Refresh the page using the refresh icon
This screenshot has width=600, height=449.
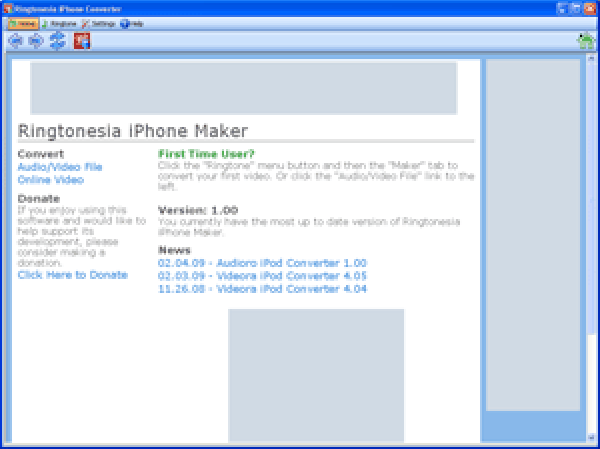point(58,41)
